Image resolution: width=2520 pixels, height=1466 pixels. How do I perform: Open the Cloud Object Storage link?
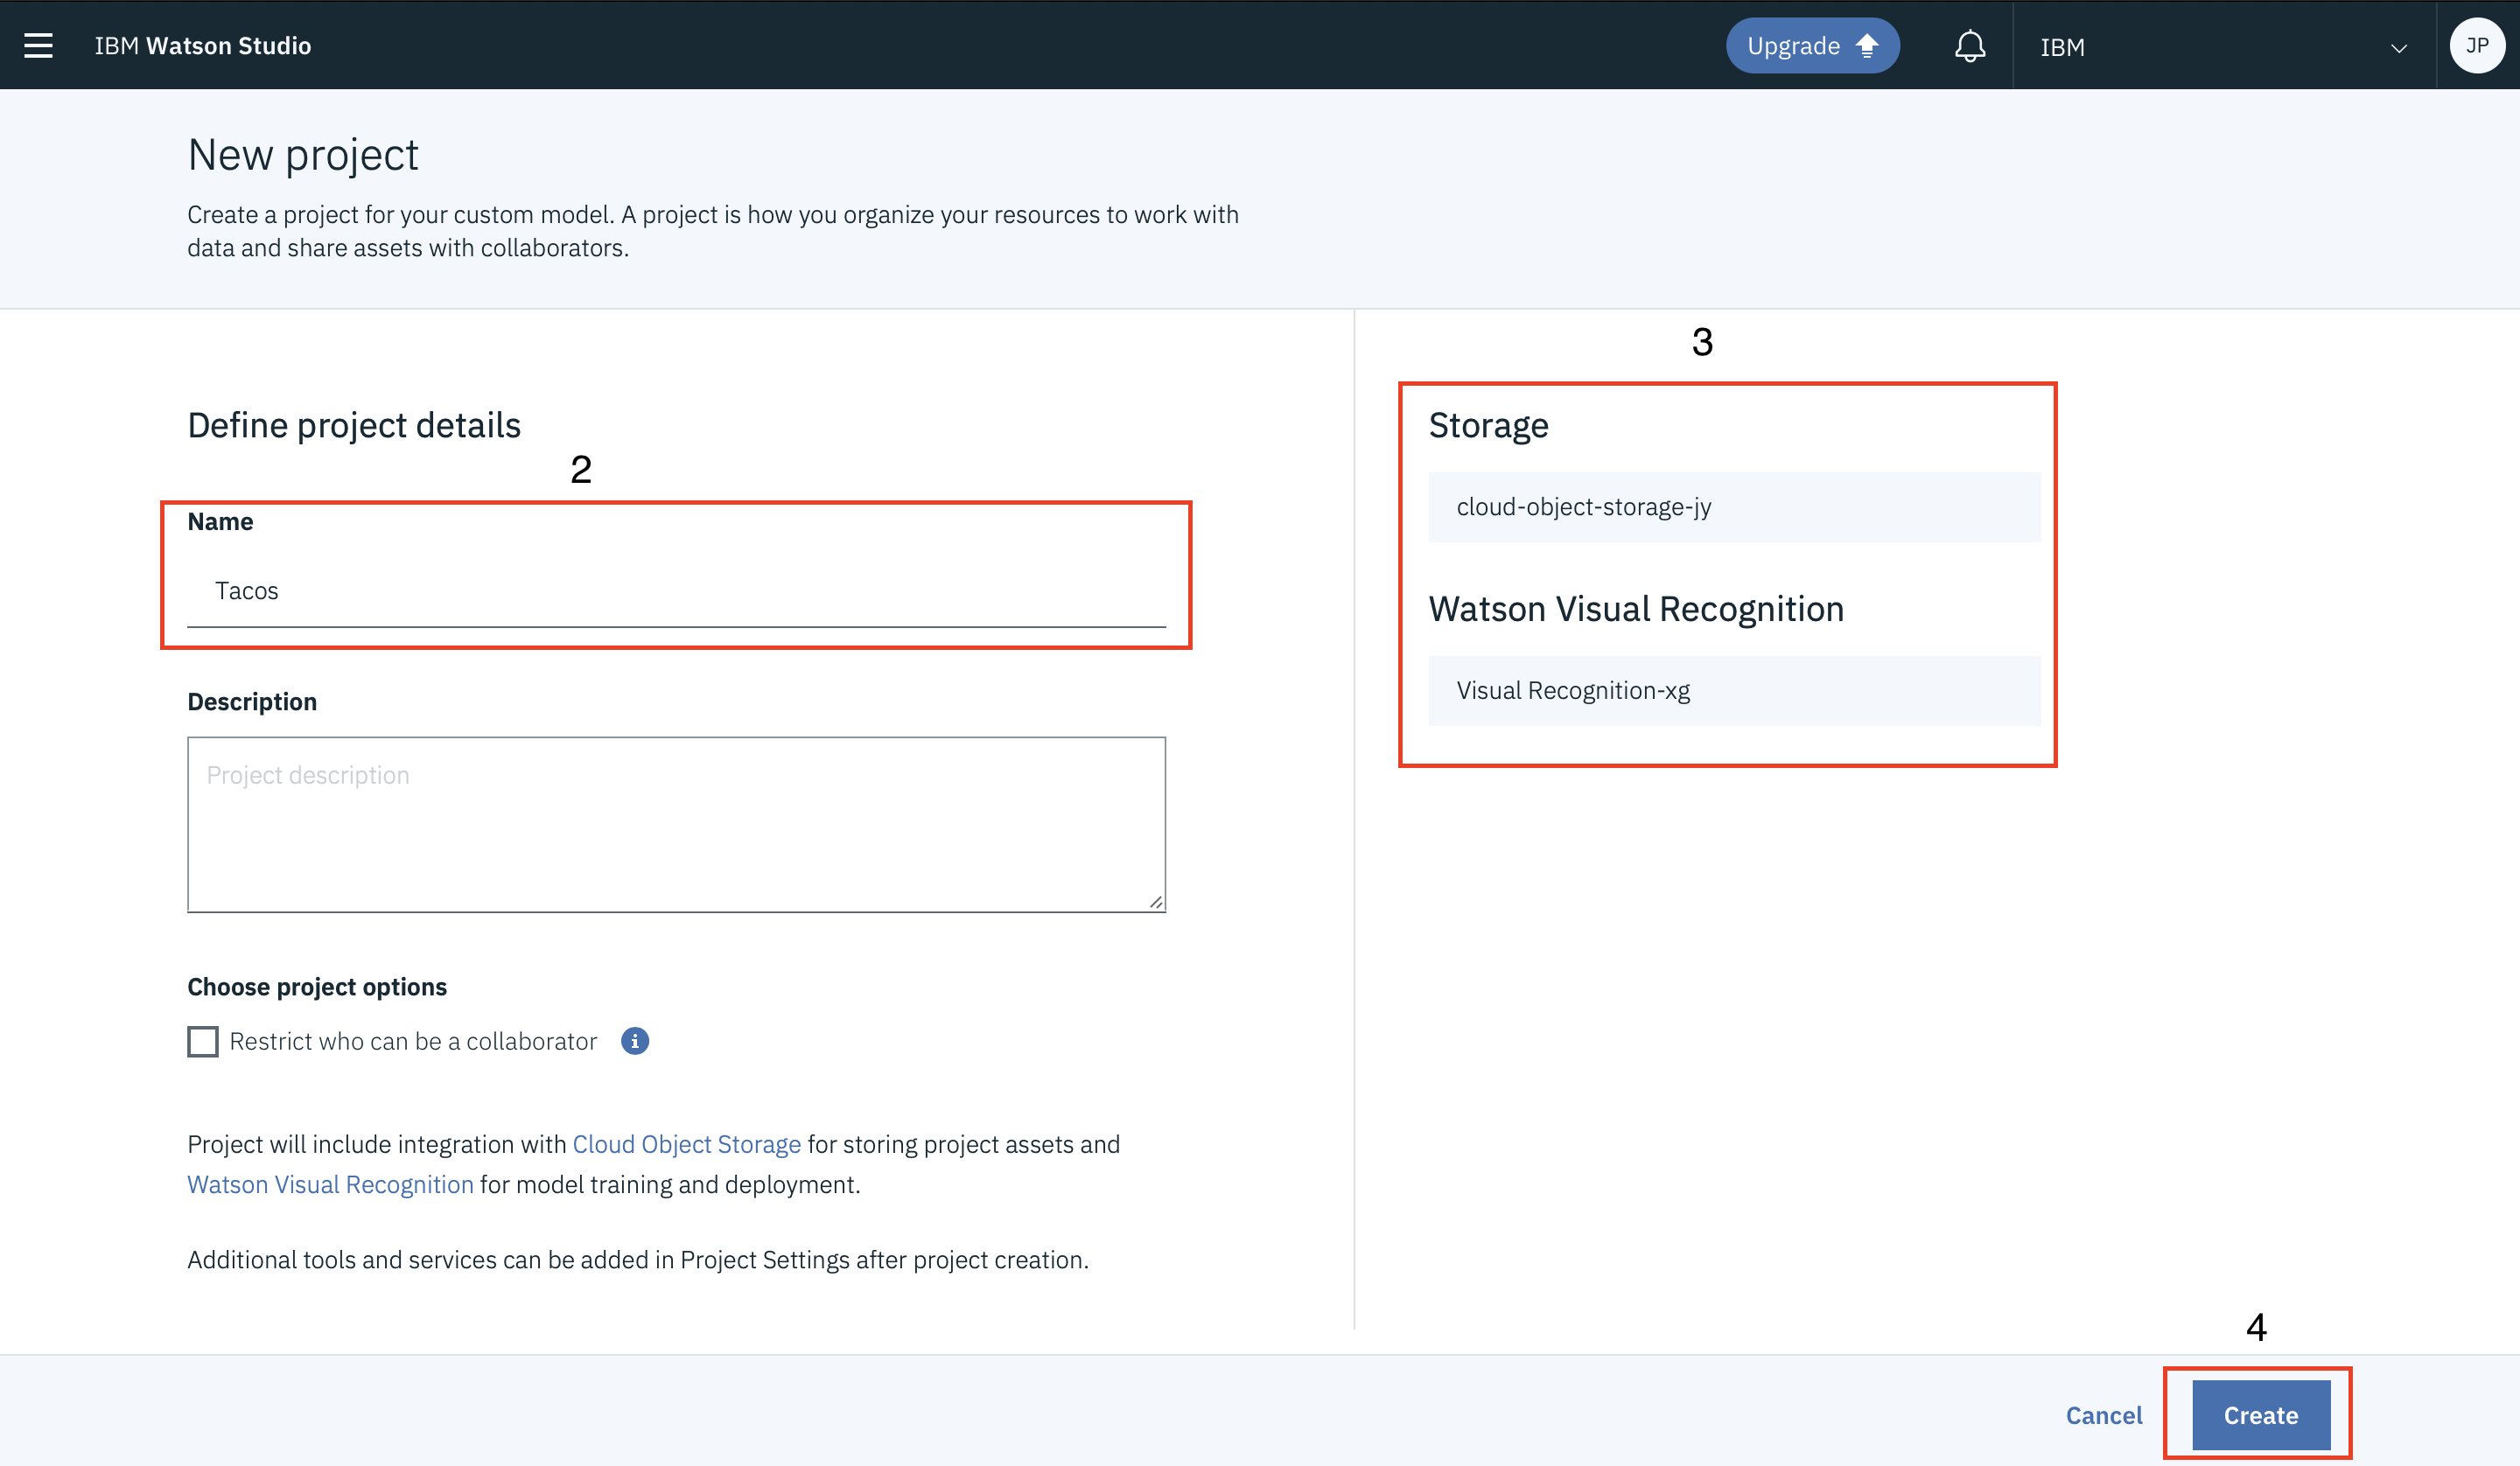pos(686,1144)
